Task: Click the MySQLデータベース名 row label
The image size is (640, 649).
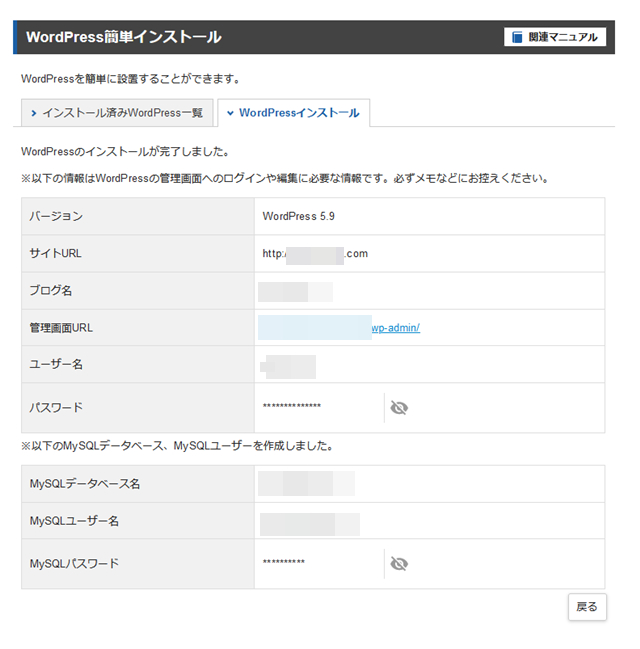Action: pyautogui.click(x=85, y=483)
